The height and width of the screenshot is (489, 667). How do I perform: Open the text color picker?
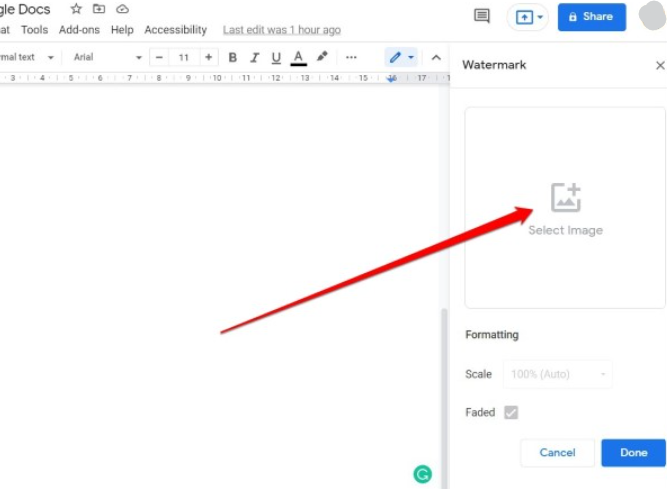pyautogui.click(x=299, y=58)
